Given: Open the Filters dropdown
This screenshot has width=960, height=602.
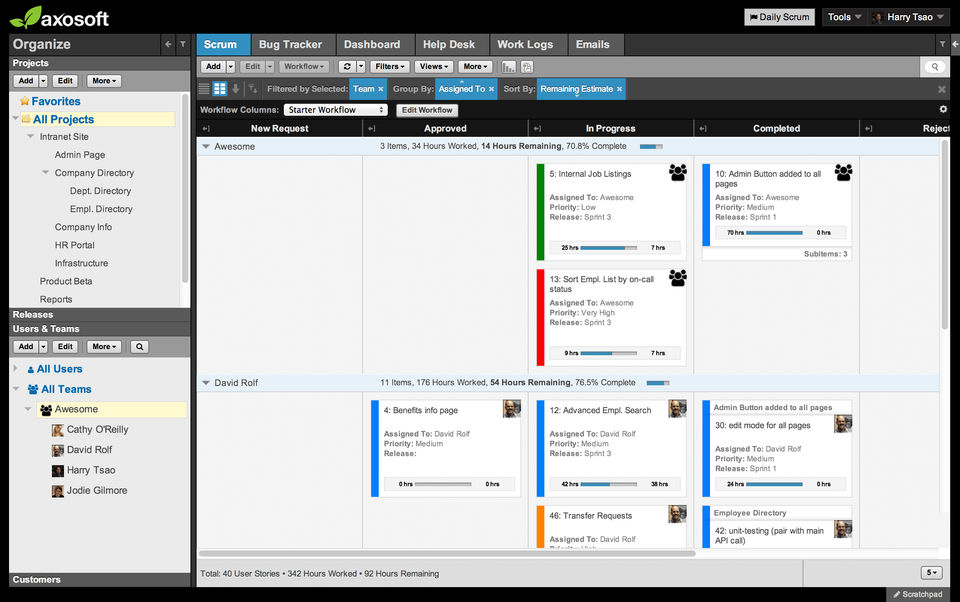Looking at the screenshot, I should pyautogui.click(x=389, y=67).
